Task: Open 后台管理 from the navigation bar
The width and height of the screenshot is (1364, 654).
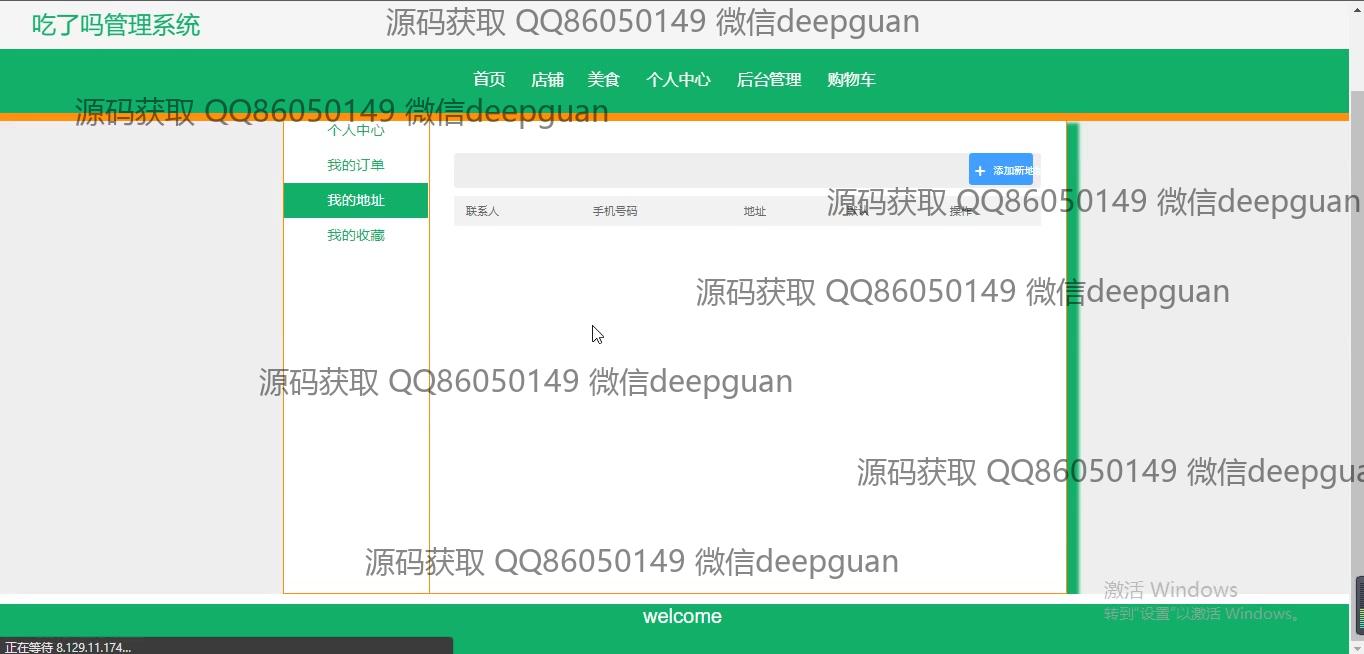Action: (x=769, y=80)
